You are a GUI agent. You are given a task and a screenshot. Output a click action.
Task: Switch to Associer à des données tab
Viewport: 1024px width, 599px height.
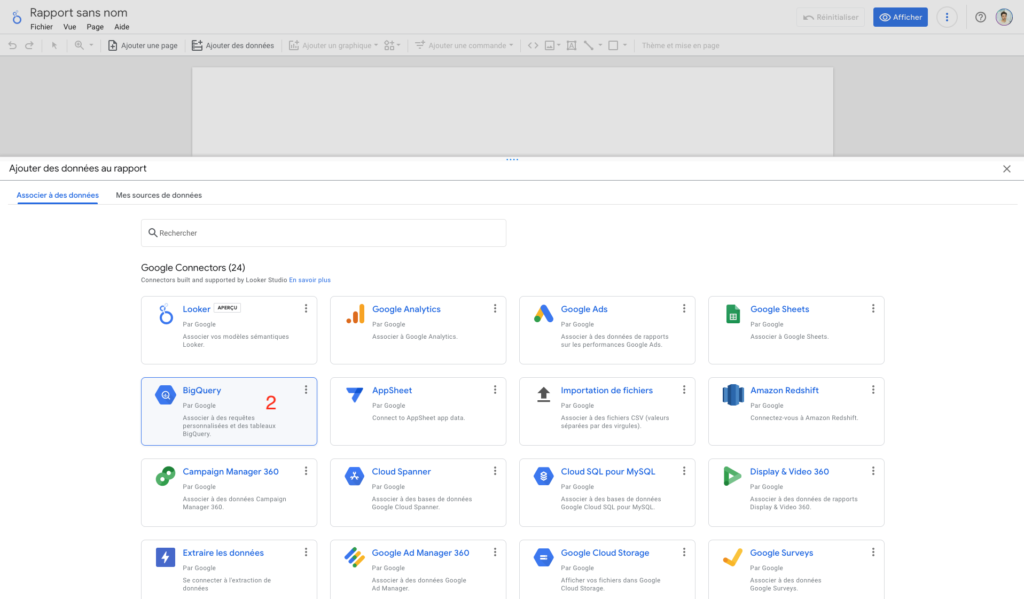click(x=57, y=195)
